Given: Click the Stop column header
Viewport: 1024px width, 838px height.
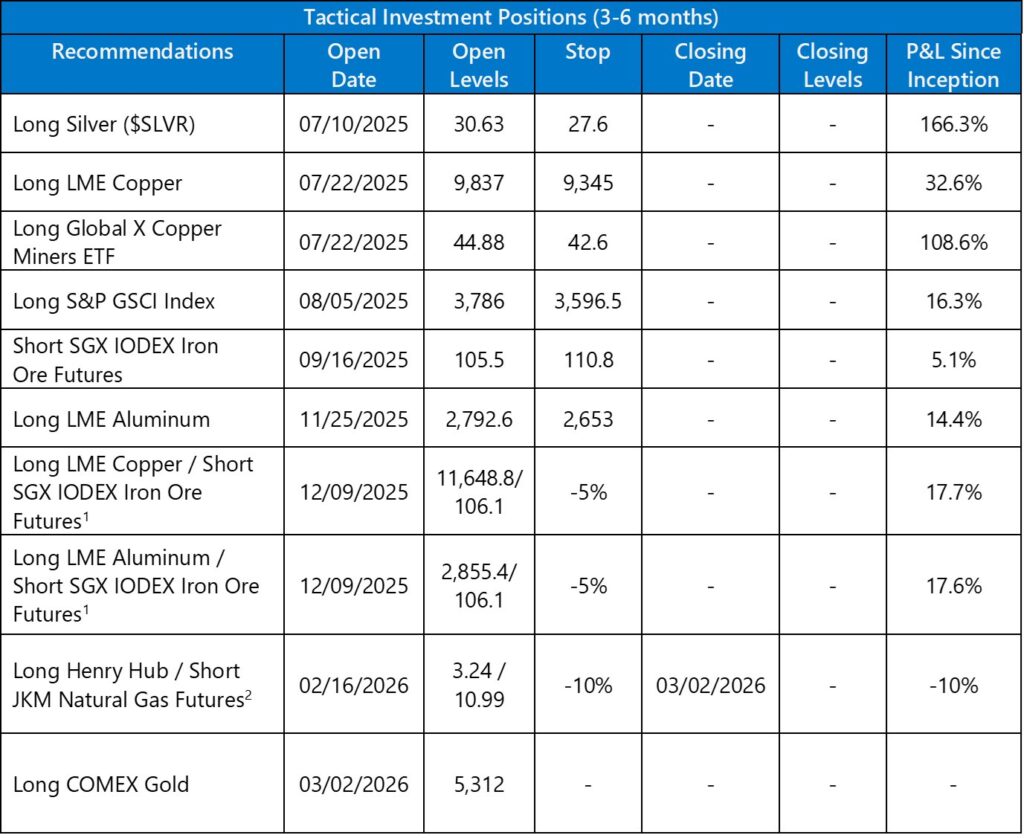Looking at the screenshot, I should click(x=587, y=52).
